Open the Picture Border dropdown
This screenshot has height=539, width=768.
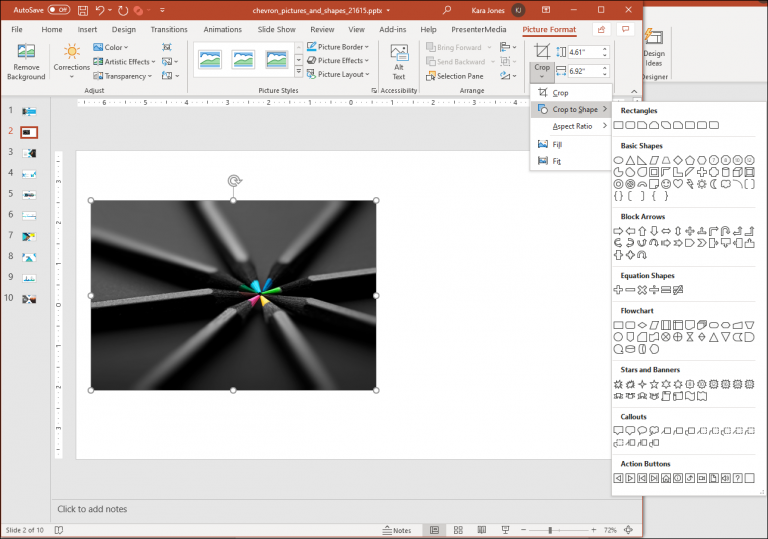point(339,47)
